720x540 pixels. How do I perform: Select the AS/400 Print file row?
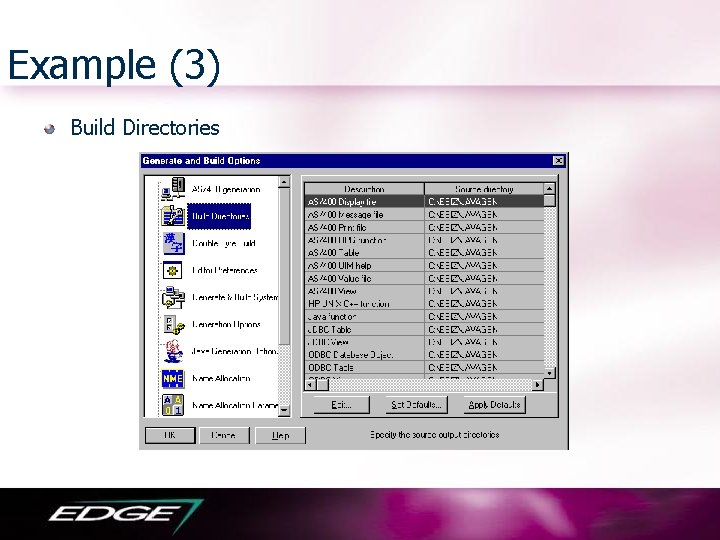(424, 227)
